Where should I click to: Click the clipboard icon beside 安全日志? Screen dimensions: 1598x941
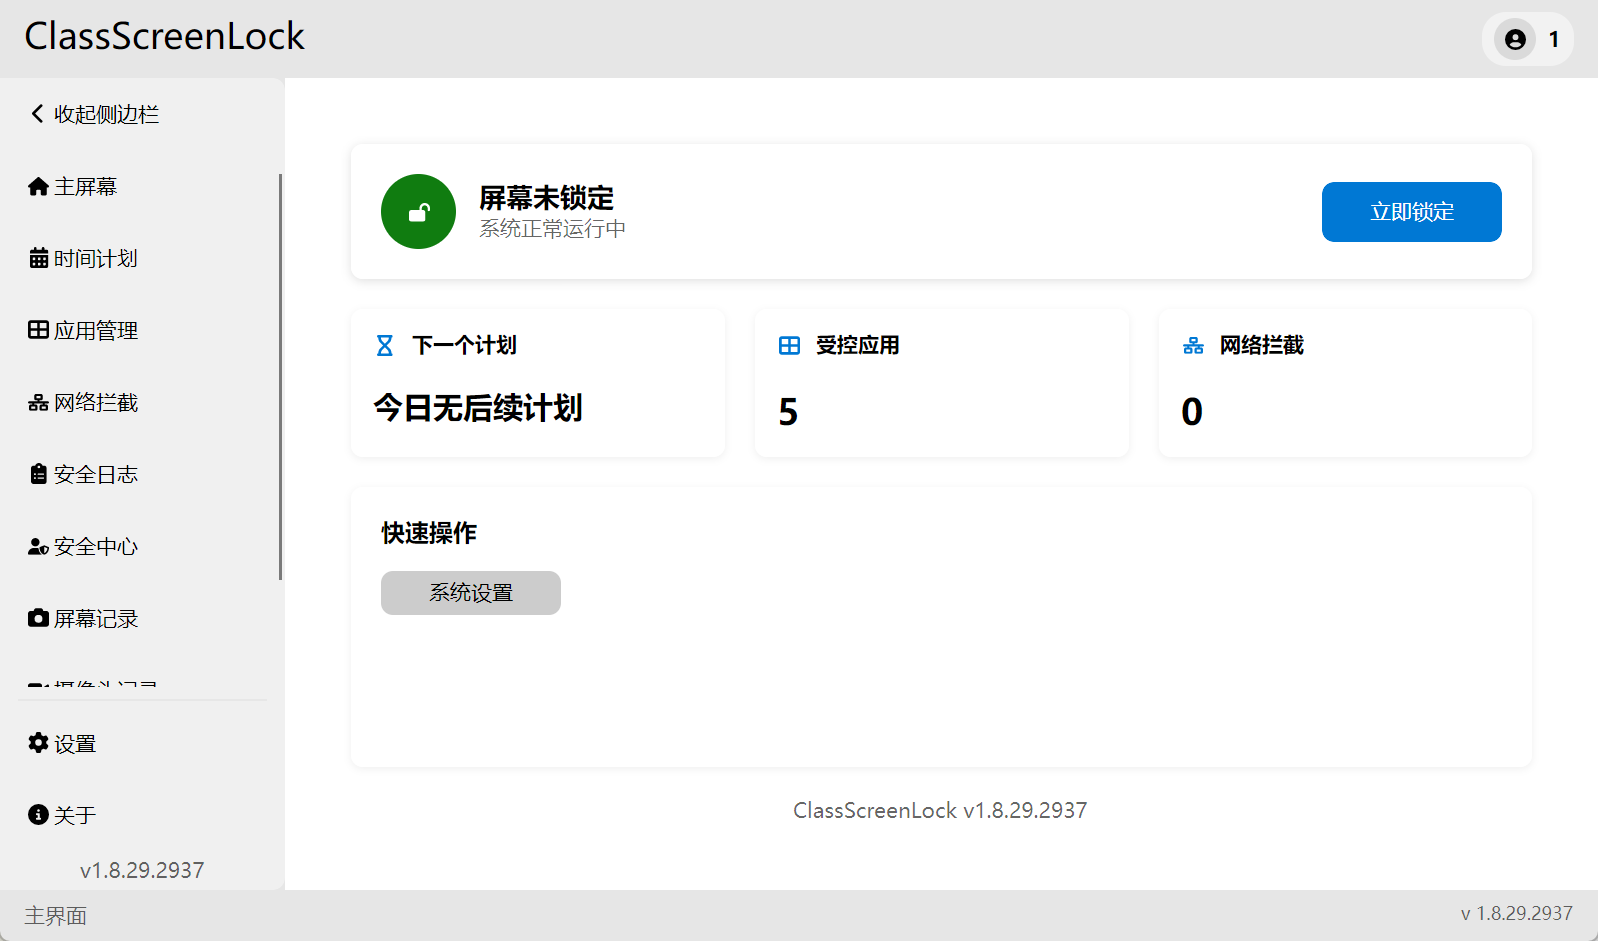(x=38, y=474)
